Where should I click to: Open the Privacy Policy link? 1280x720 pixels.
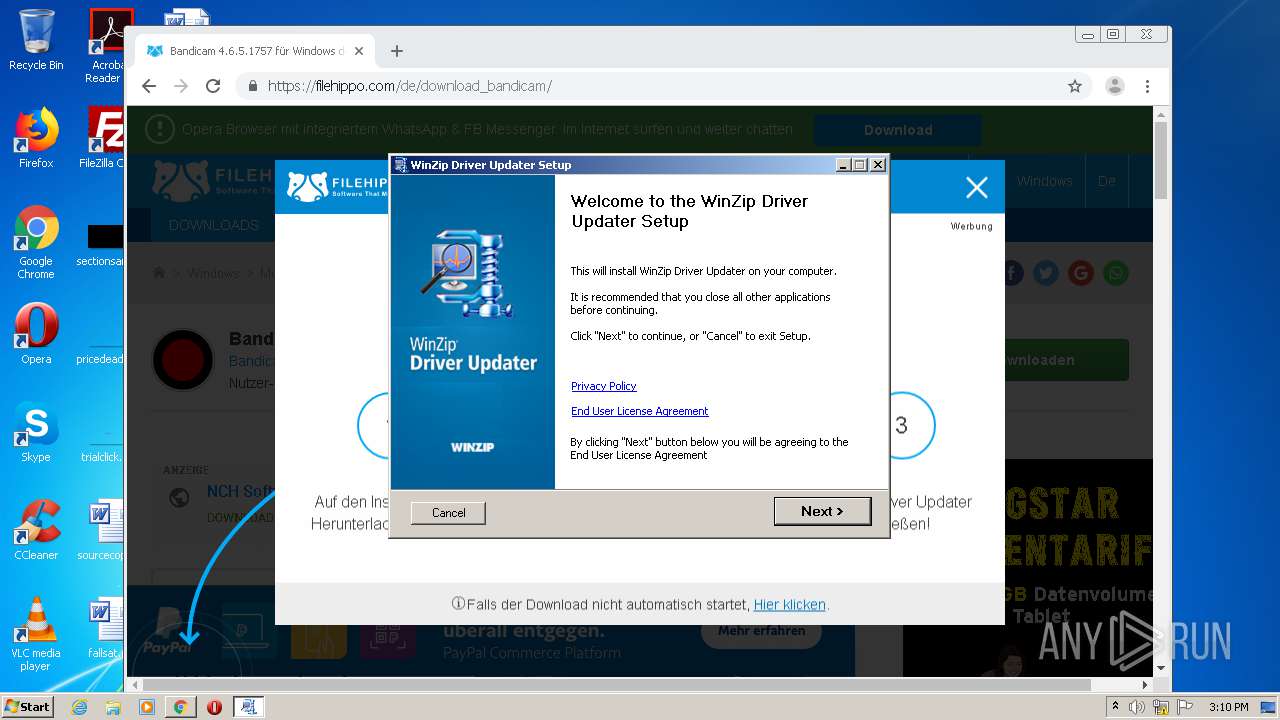pyautogui.click(x=603, y=386)
